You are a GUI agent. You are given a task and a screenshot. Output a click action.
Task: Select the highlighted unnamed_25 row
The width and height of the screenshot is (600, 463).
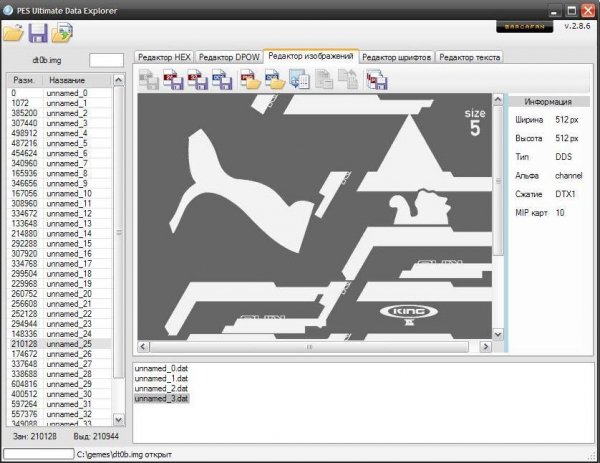click(60, 344)
